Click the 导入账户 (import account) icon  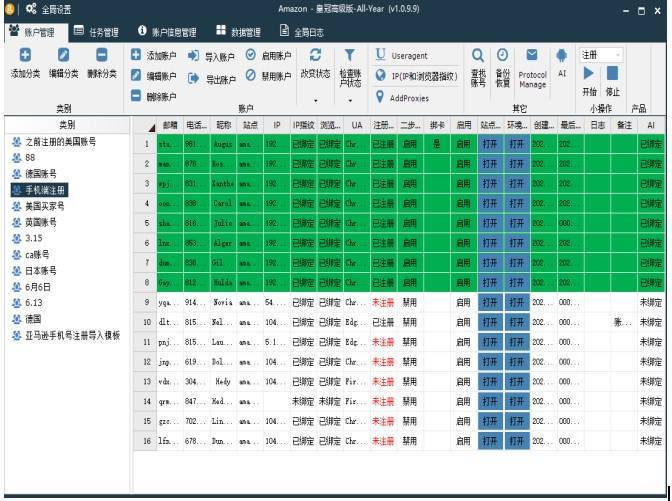click(194, 56)
